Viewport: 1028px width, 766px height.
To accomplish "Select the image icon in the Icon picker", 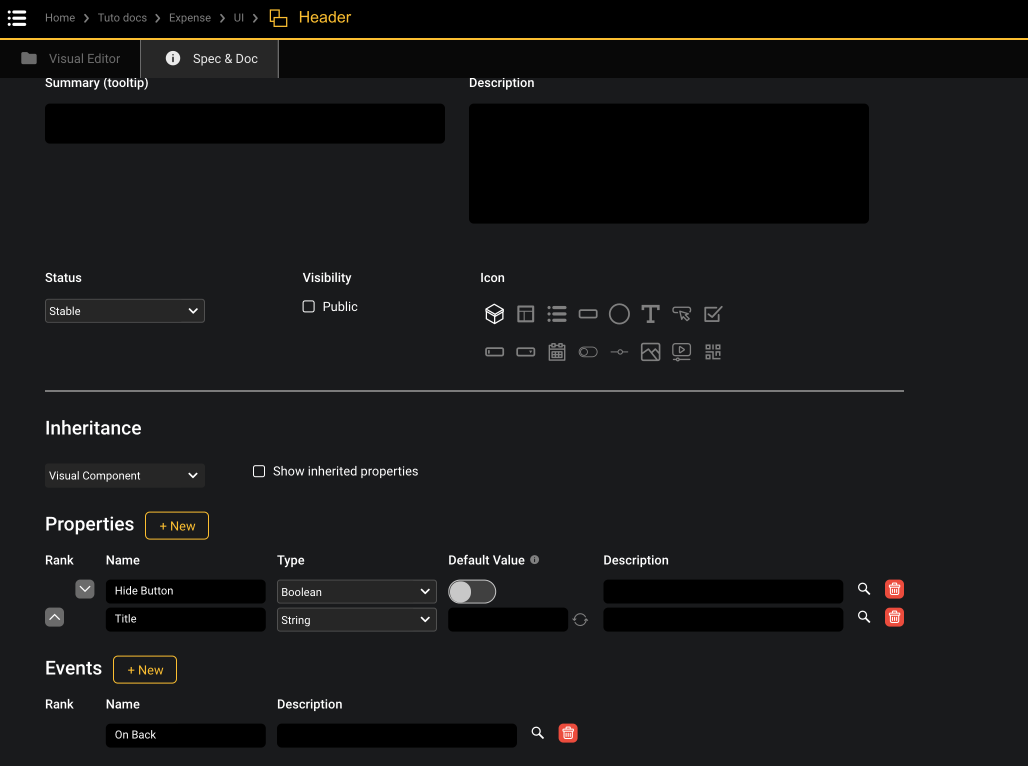I will click(x=650, y=351).
